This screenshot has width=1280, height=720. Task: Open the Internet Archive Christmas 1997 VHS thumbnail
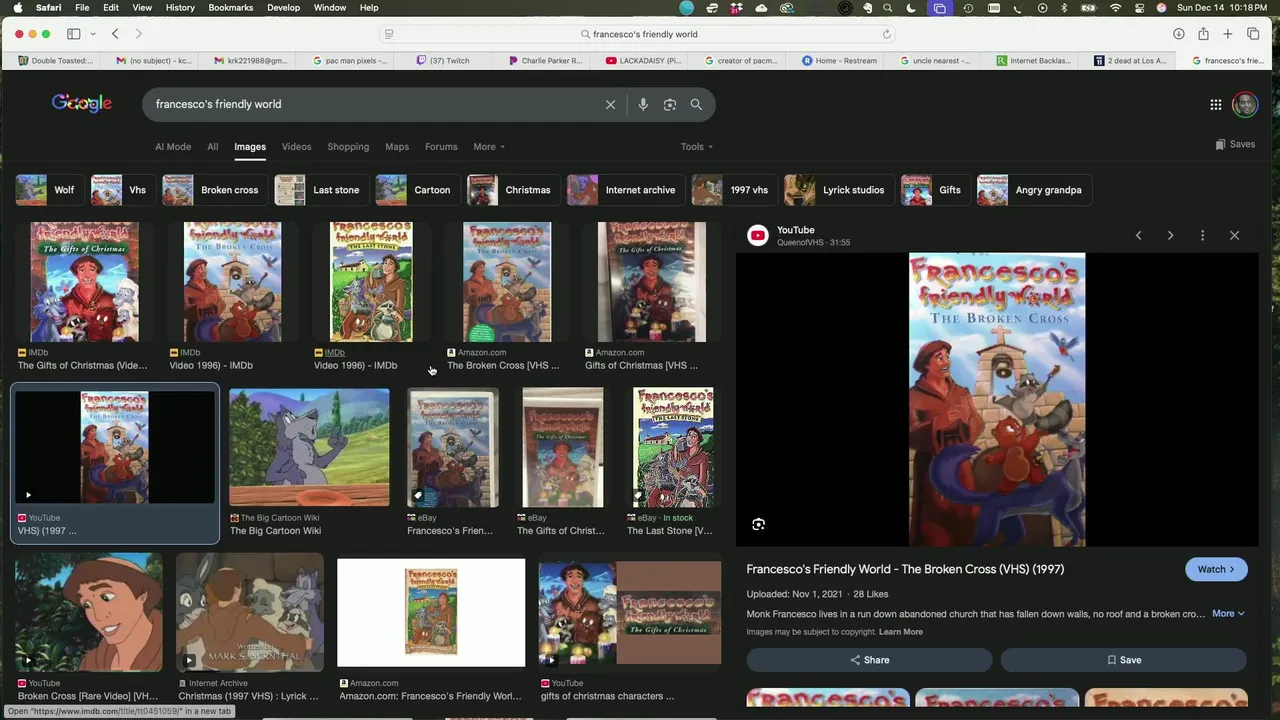250,611
